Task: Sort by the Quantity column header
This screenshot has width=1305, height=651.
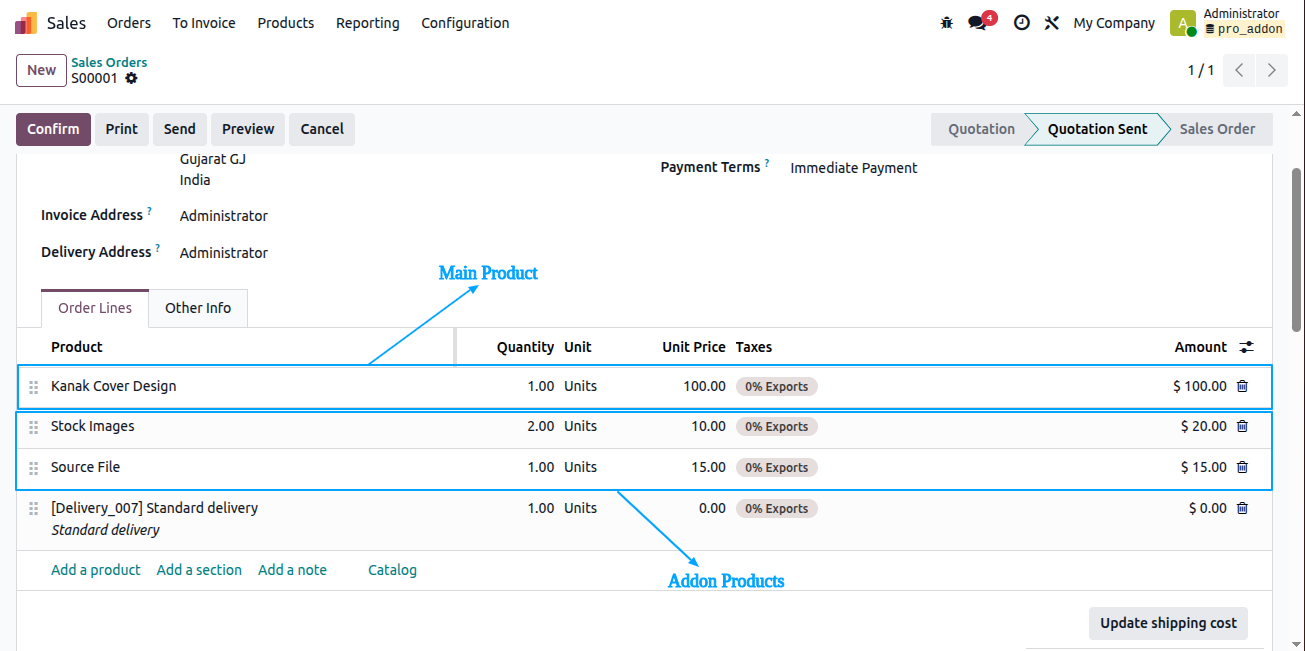Action: 525,347
